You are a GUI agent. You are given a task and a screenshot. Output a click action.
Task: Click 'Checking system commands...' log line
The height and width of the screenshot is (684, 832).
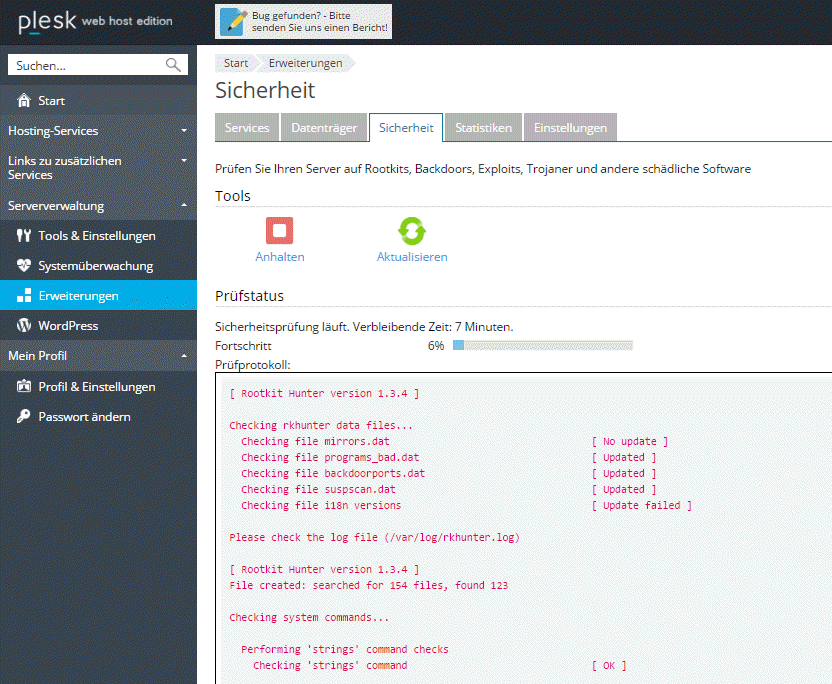pos(309,617)
